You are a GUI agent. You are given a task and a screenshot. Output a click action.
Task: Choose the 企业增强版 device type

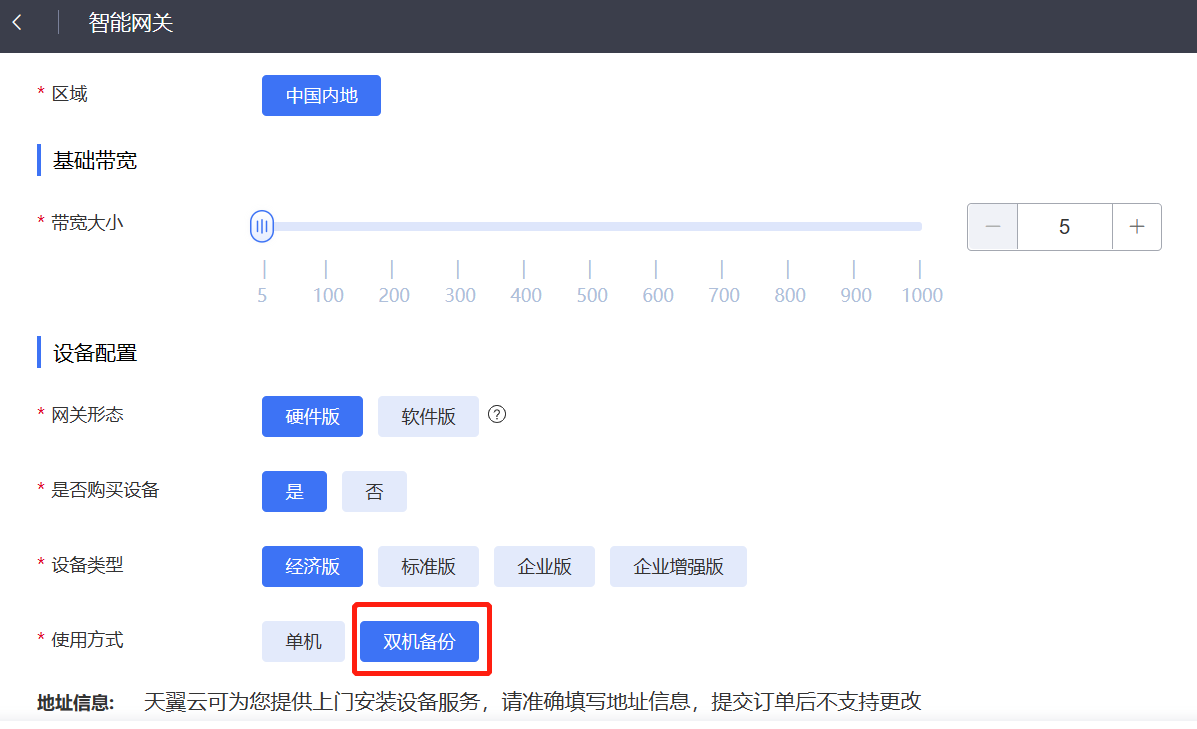(x=678, y=566)
